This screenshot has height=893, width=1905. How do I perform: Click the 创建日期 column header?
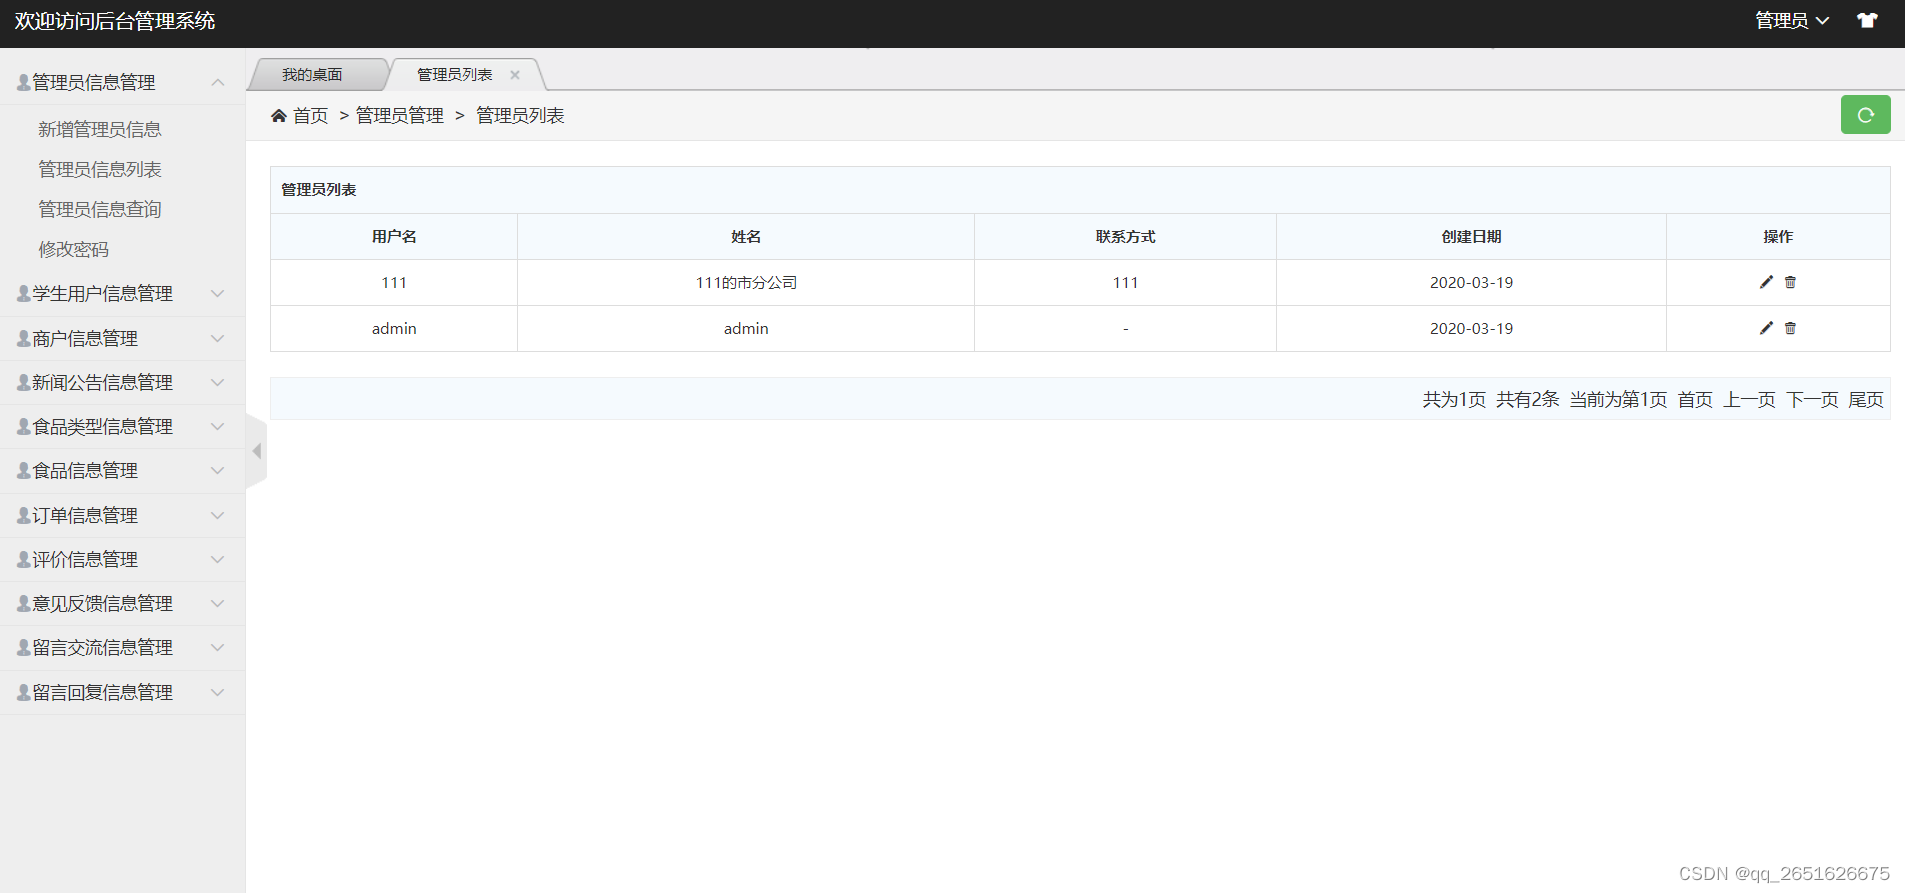click(1471, 237)
